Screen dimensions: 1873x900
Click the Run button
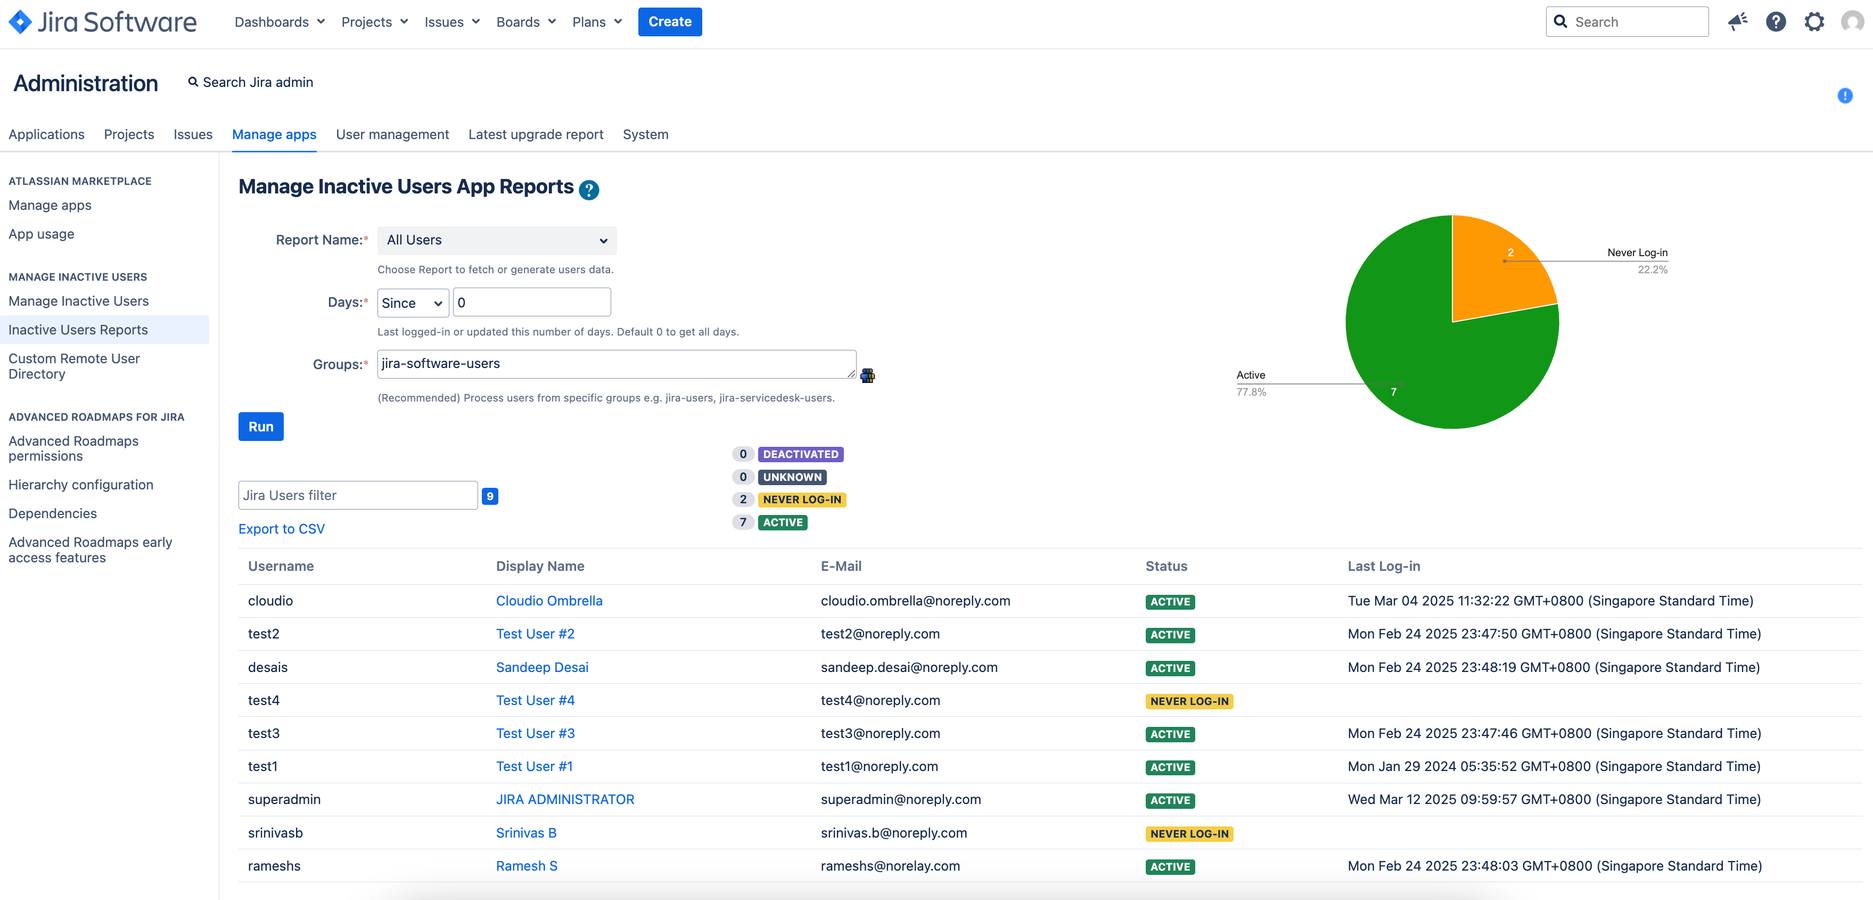(x=261, y=427)
